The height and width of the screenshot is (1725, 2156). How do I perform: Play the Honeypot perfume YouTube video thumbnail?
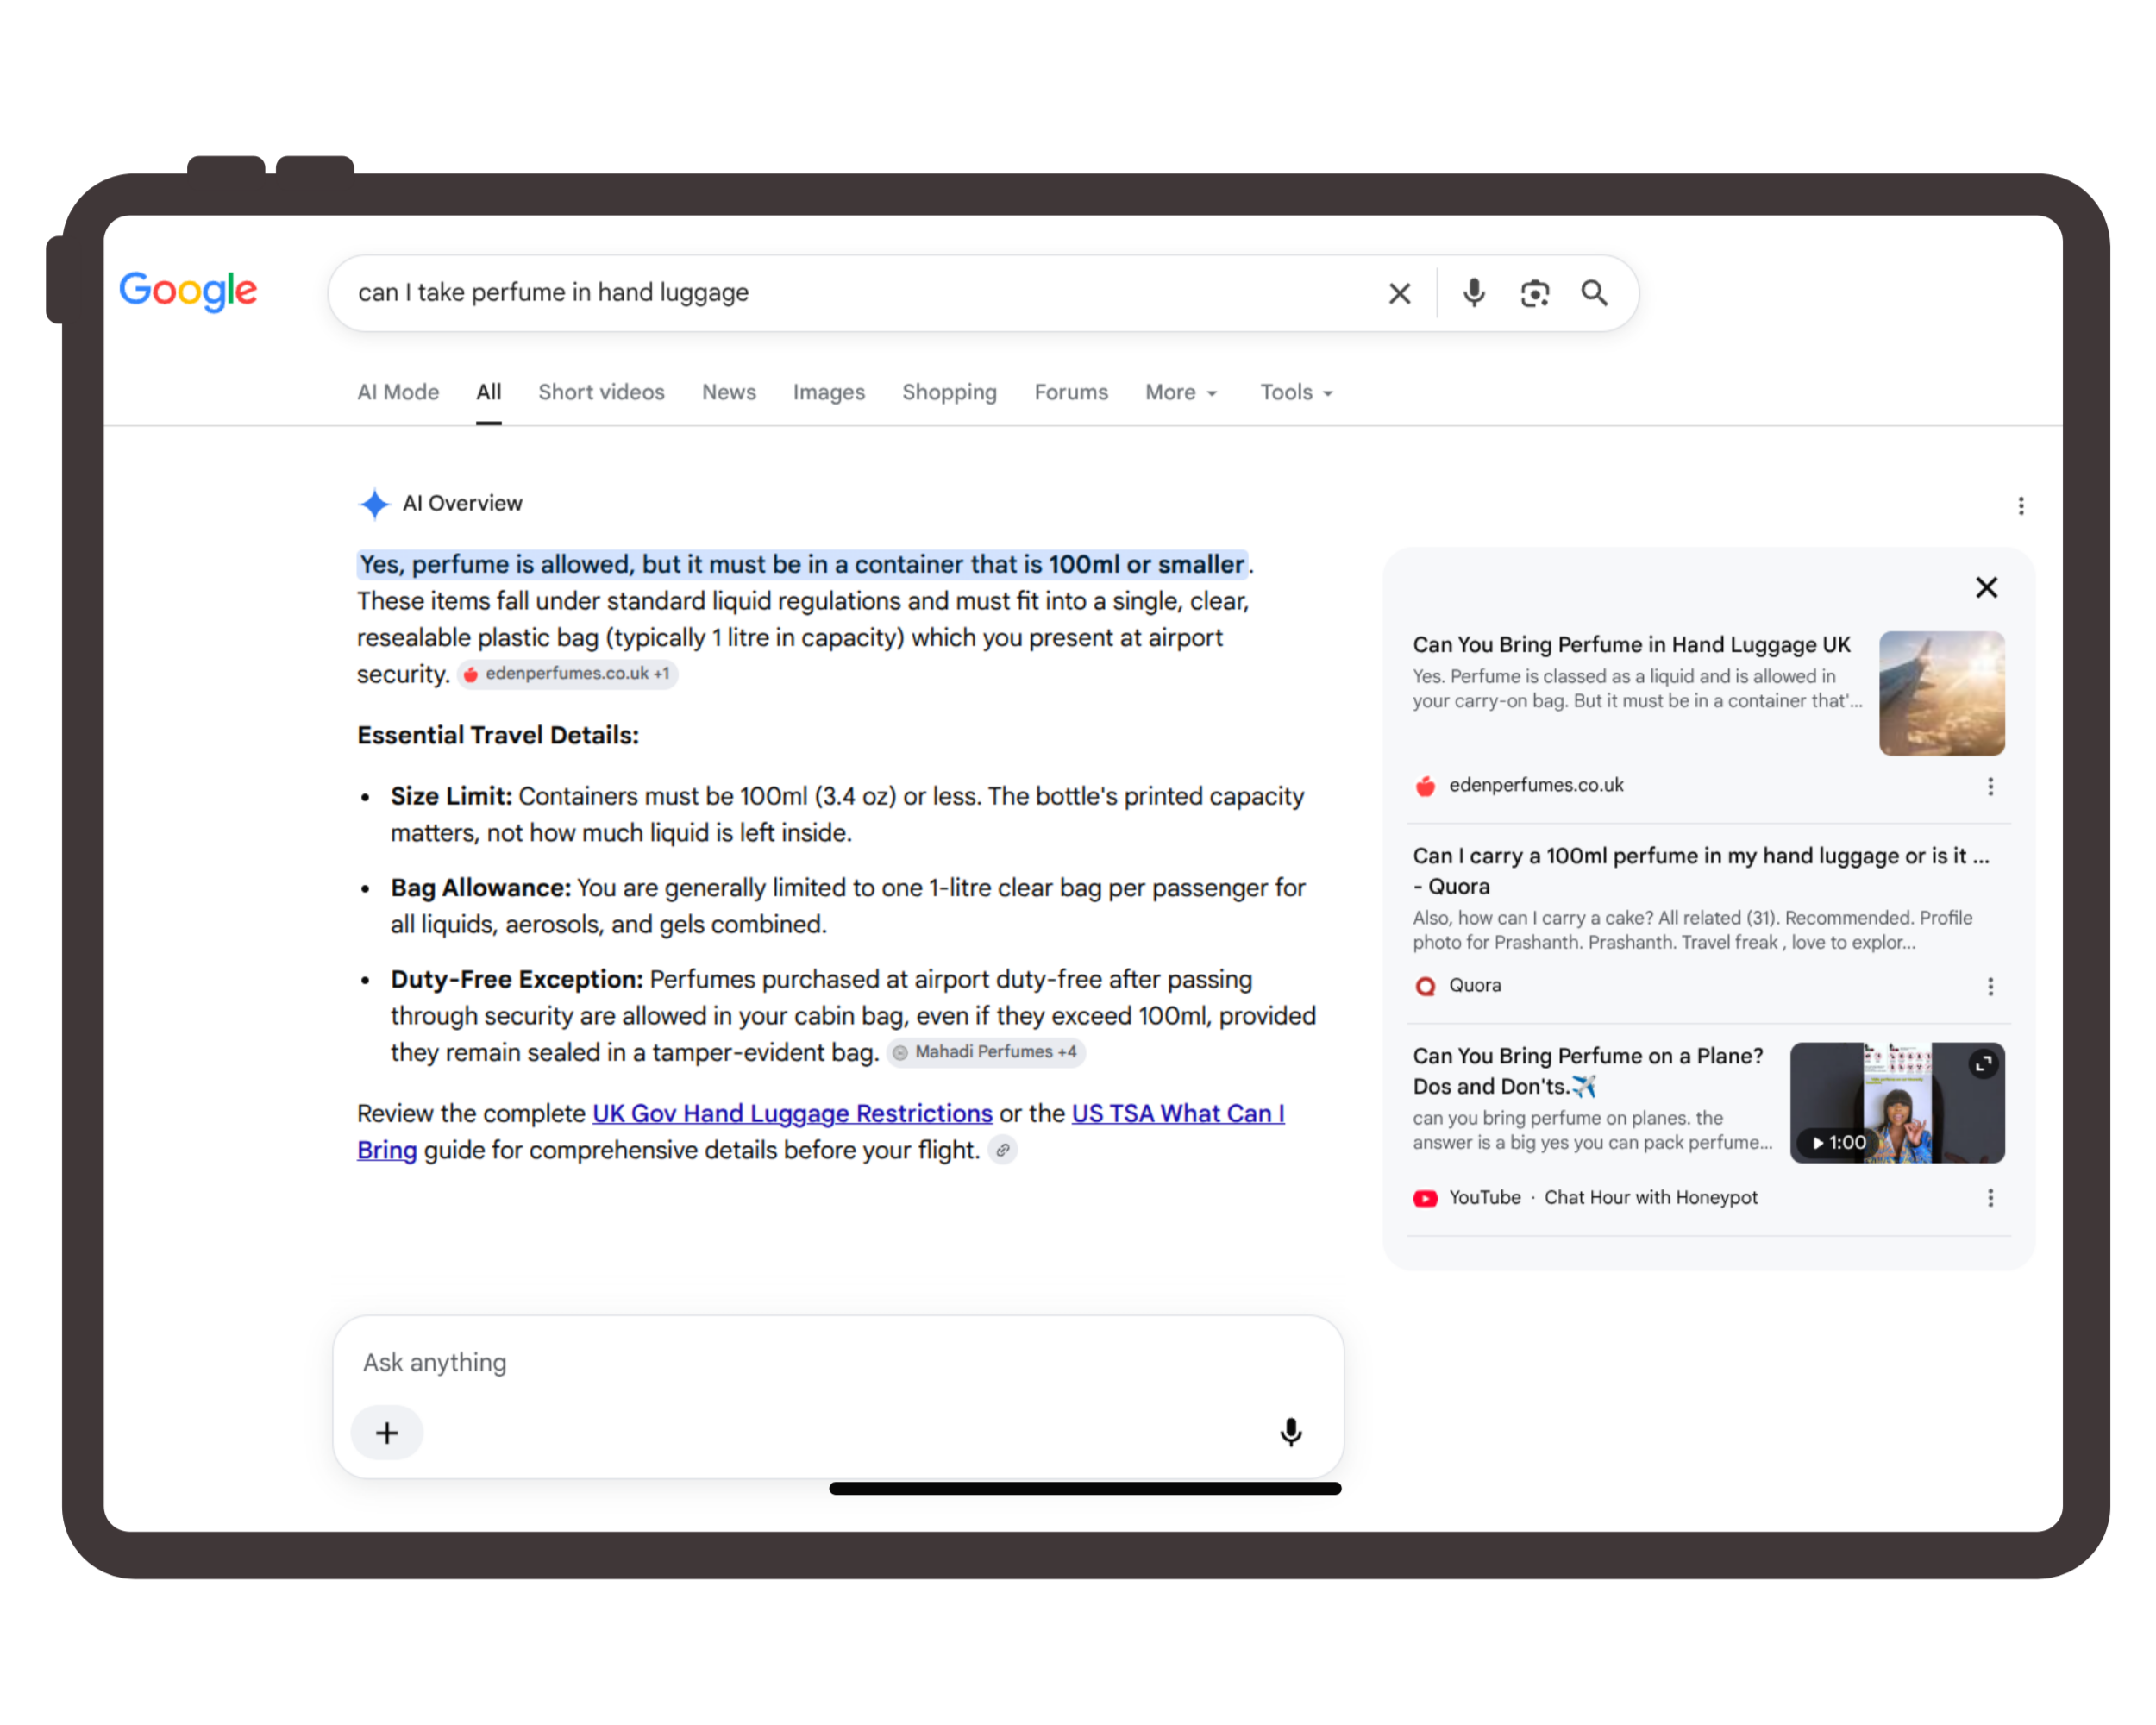[x=1896, y=1102]
